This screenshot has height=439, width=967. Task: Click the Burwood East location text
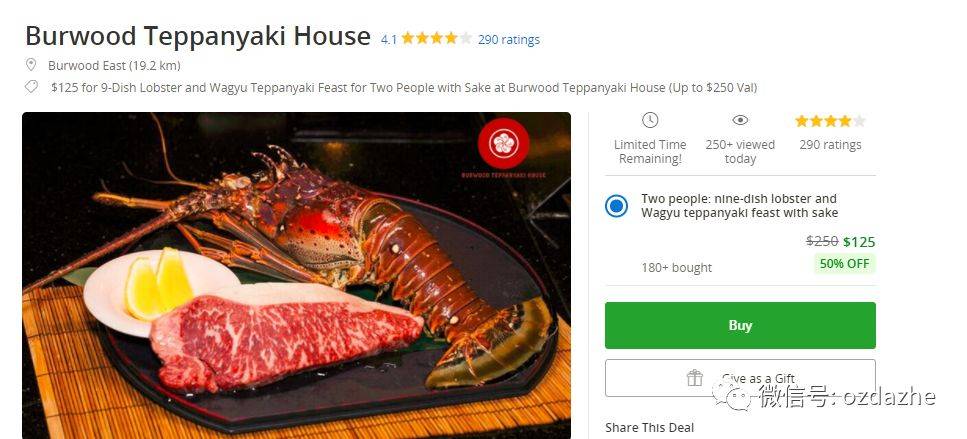click(114, 65)
